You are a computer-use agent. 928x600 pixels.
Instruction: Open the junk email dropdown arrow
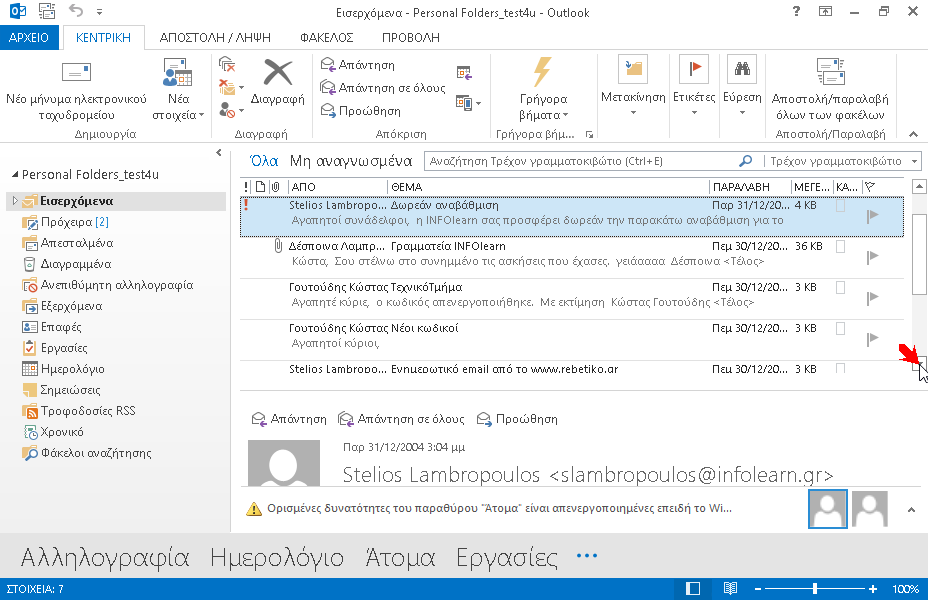(x=241, y=110)
